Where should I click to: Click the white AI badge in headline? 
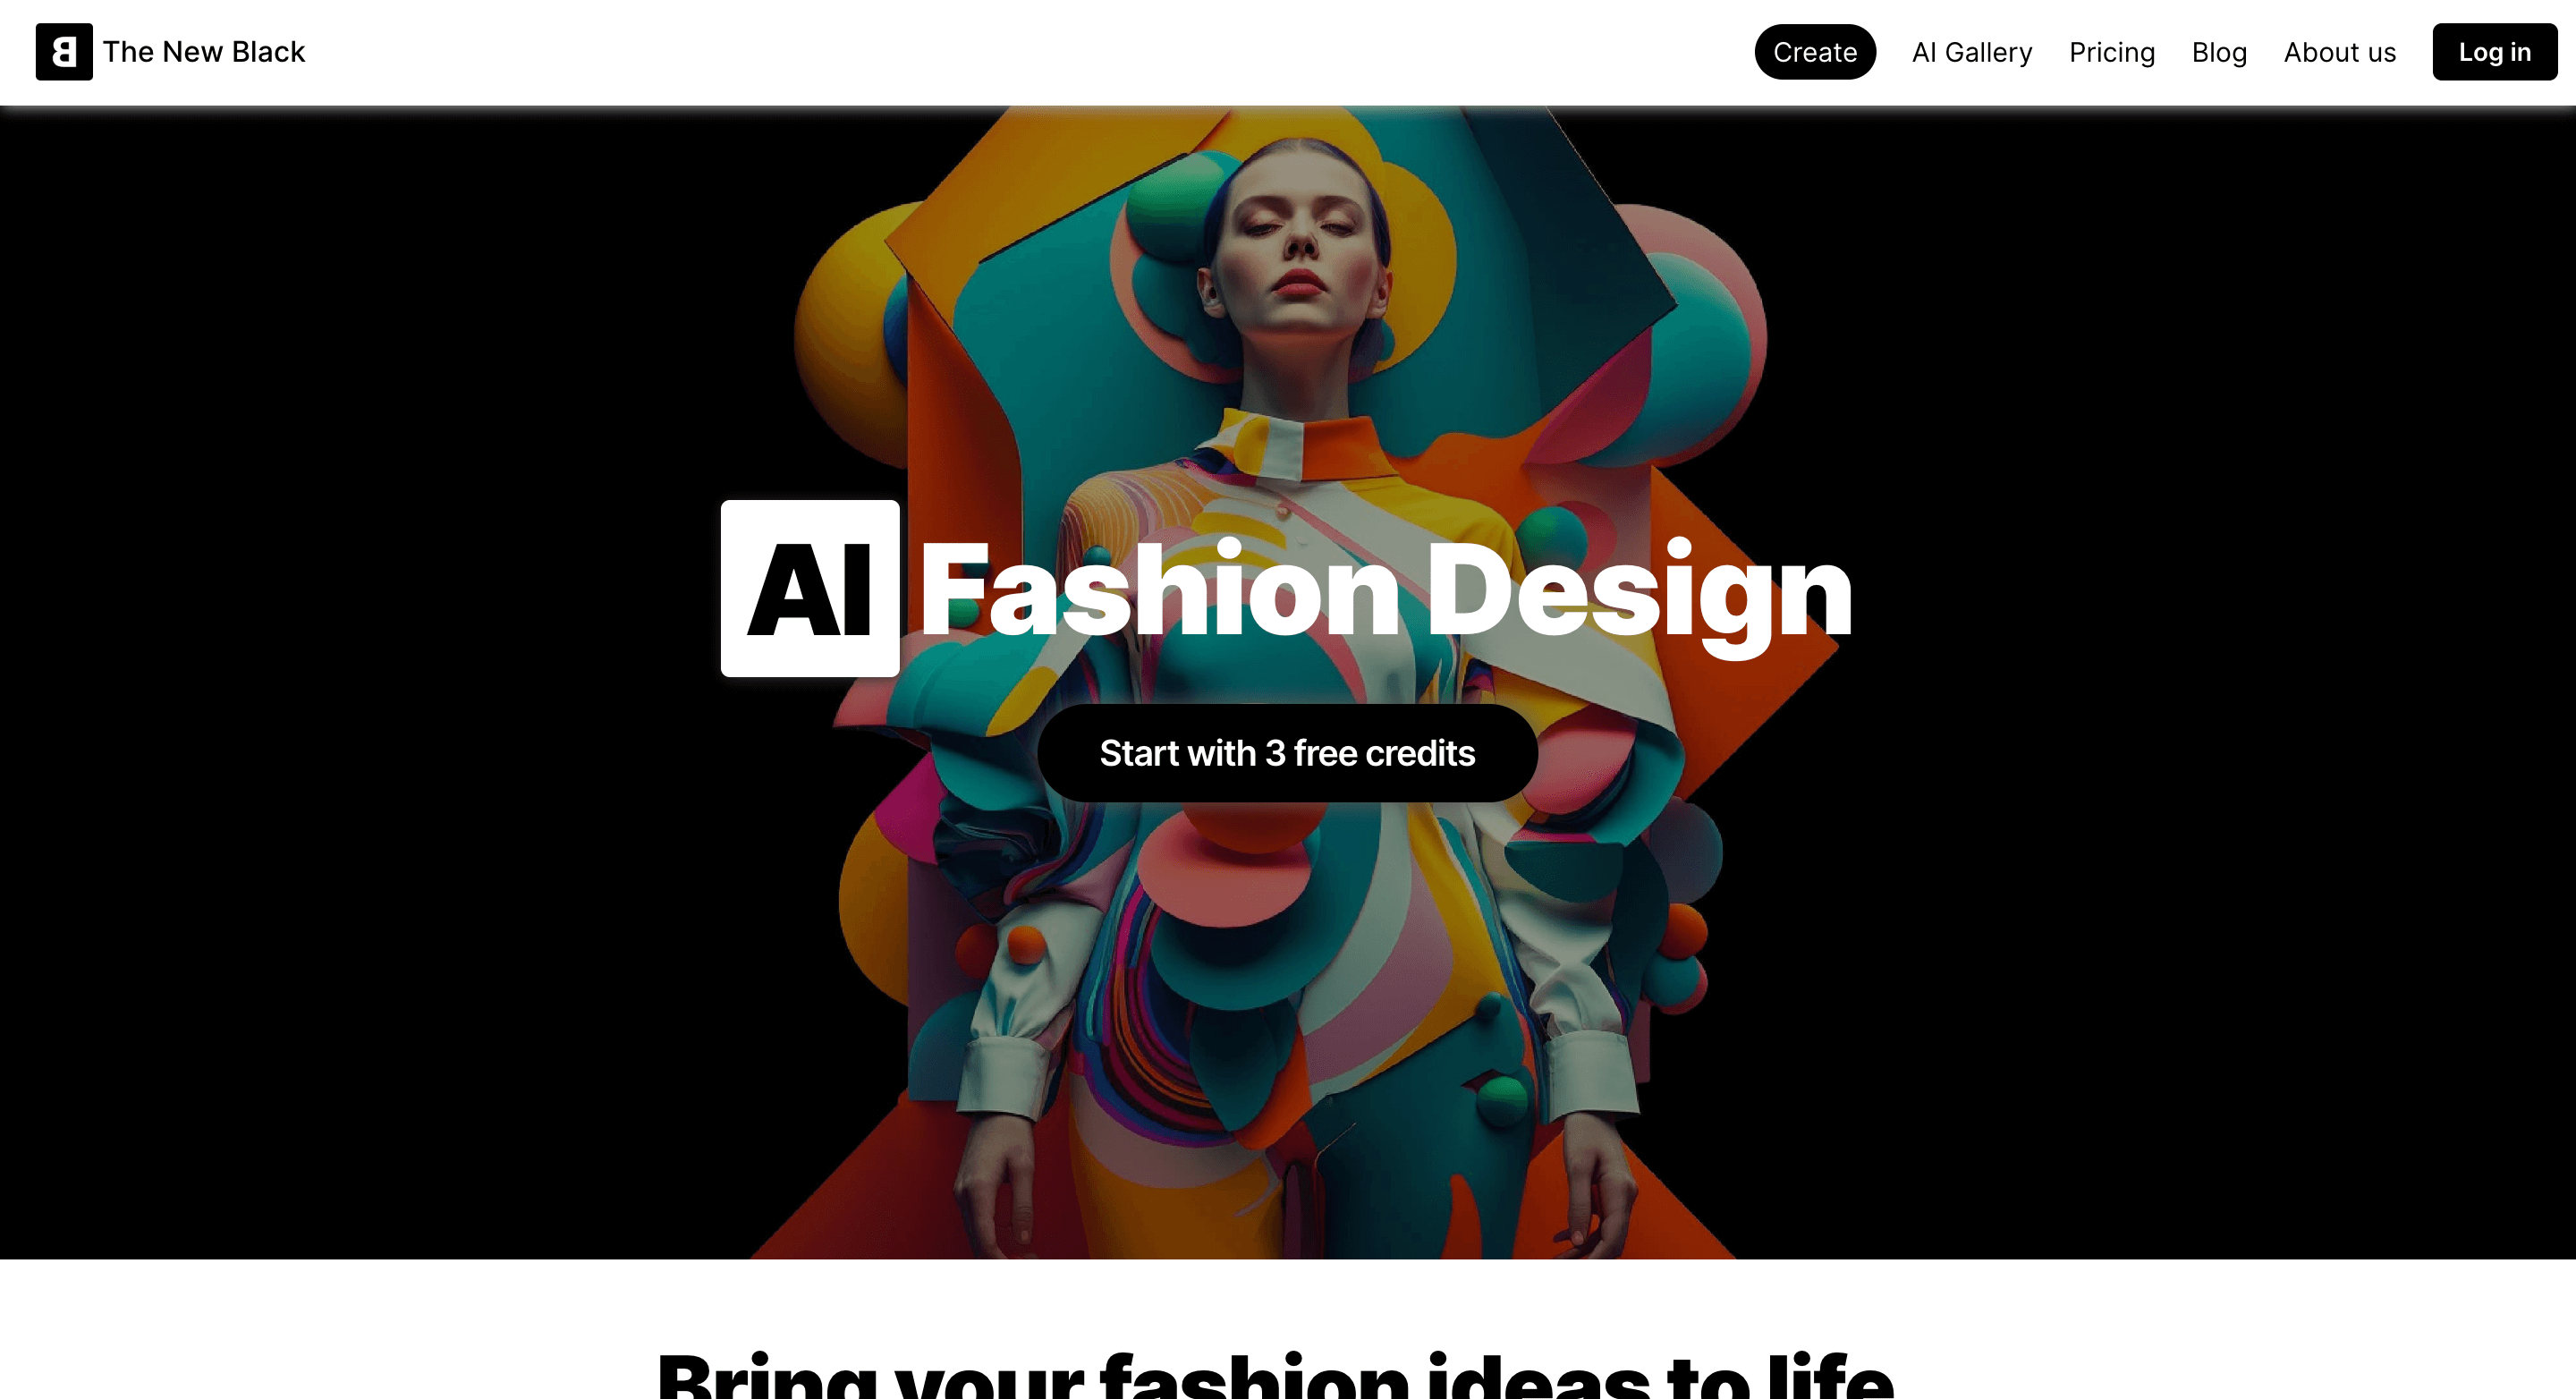[x=810, y=588]
